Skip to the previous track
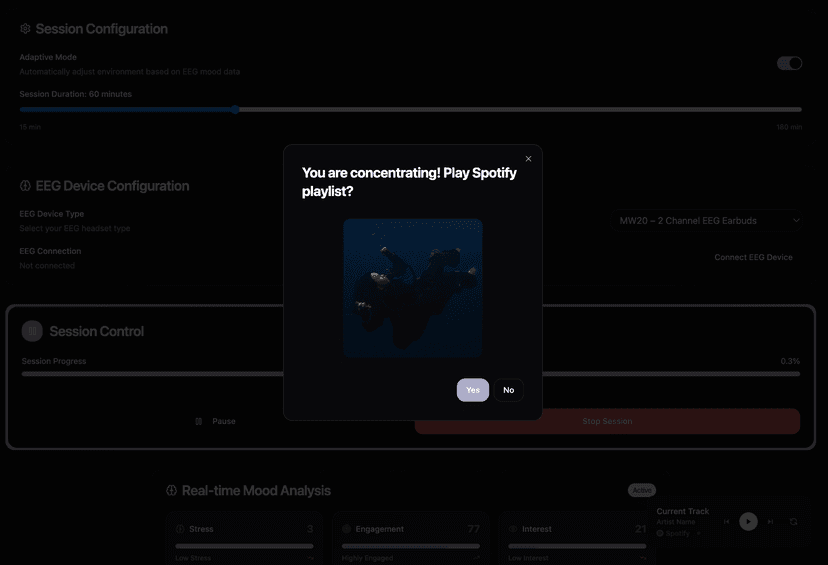The height and width of the screenshot is (565, 828). click(x=726, y=521)
